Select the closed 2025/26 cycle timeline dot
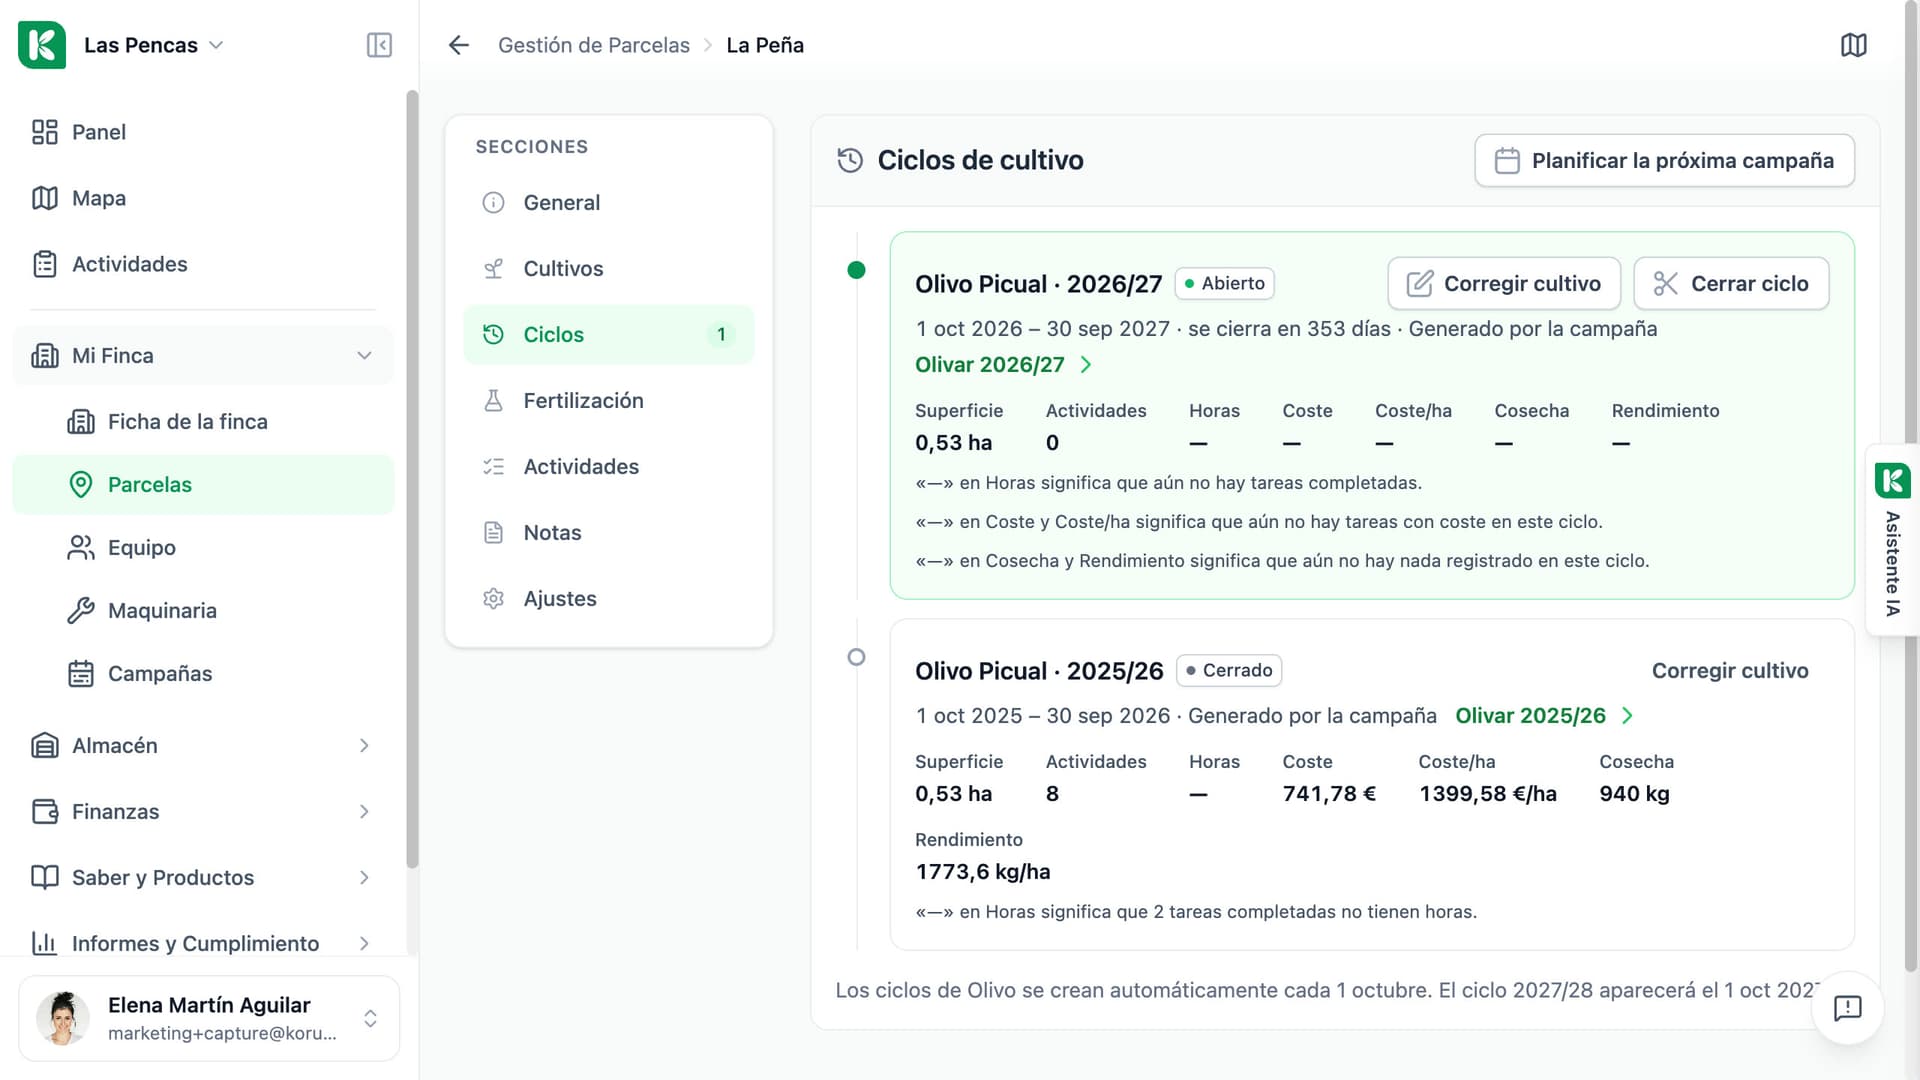This screenshot has height=1080, width=1920. pyautogui.click(x=856, y=657)
